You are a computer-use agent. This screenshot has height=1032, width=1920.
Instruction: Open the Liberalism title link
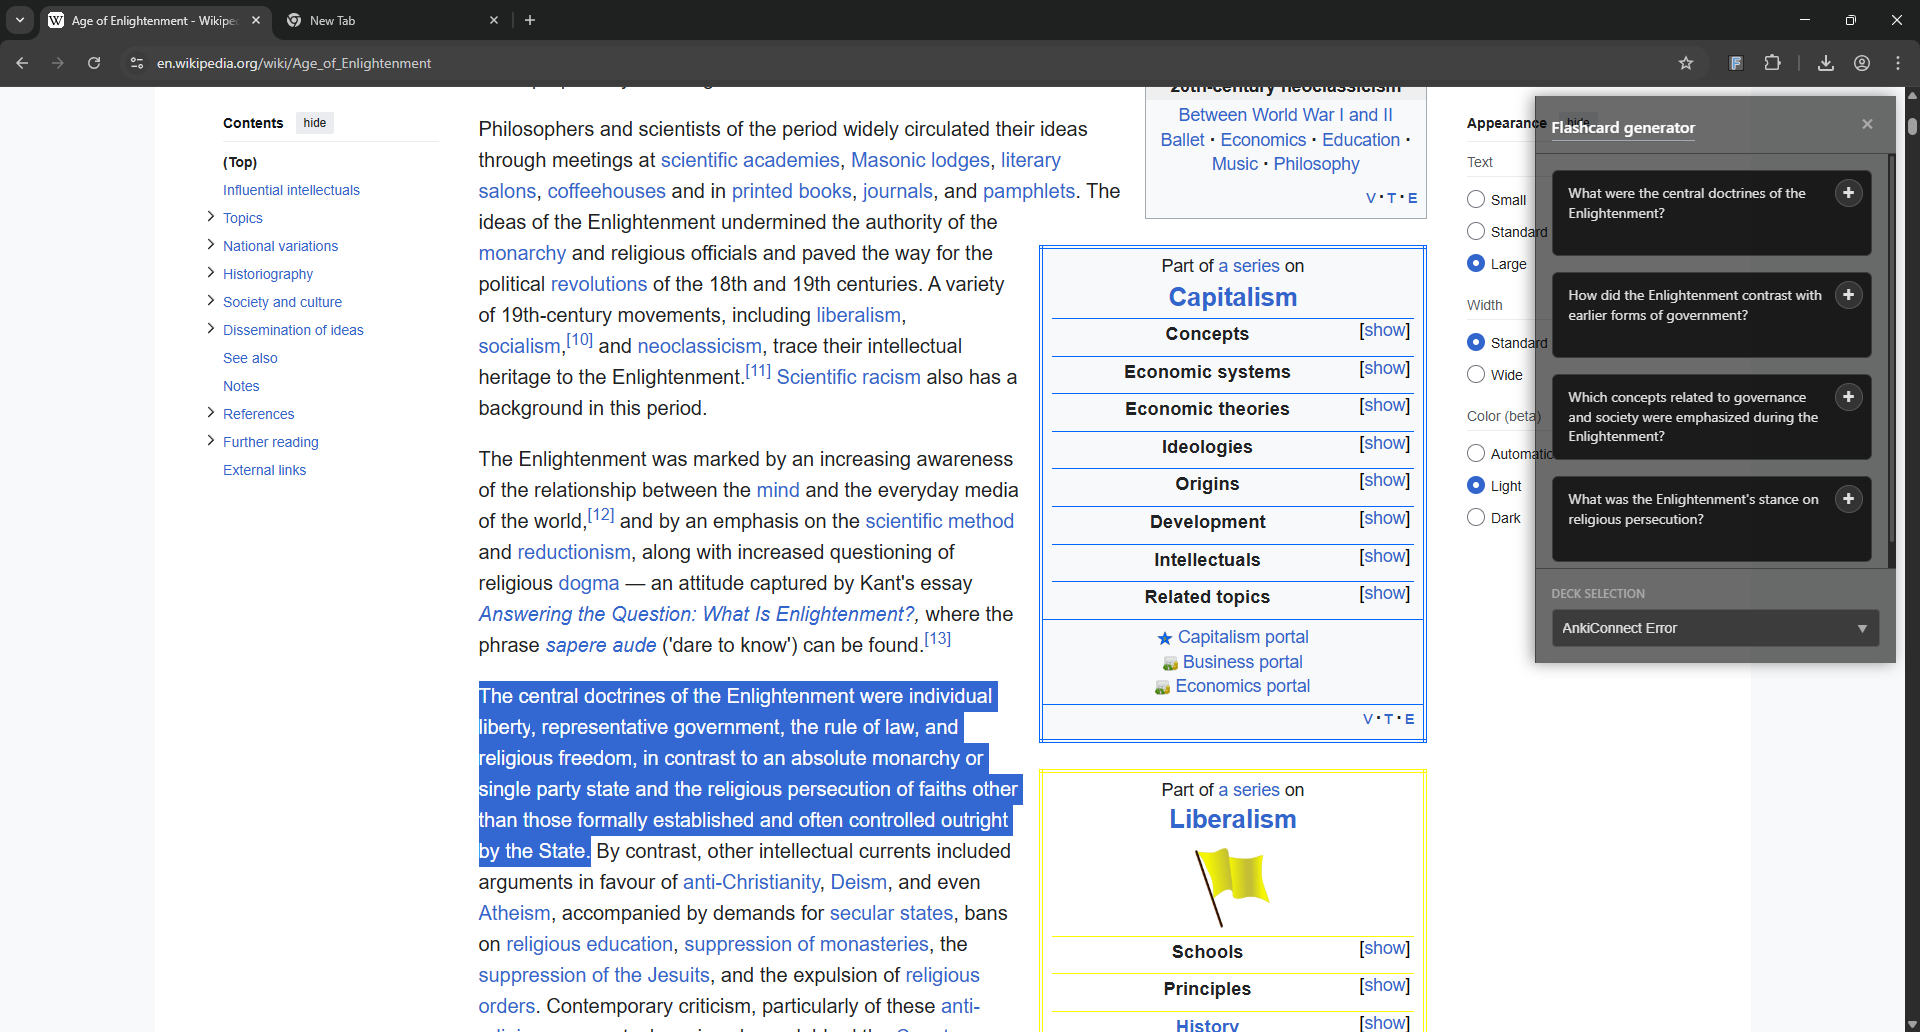click(1232, 819)
